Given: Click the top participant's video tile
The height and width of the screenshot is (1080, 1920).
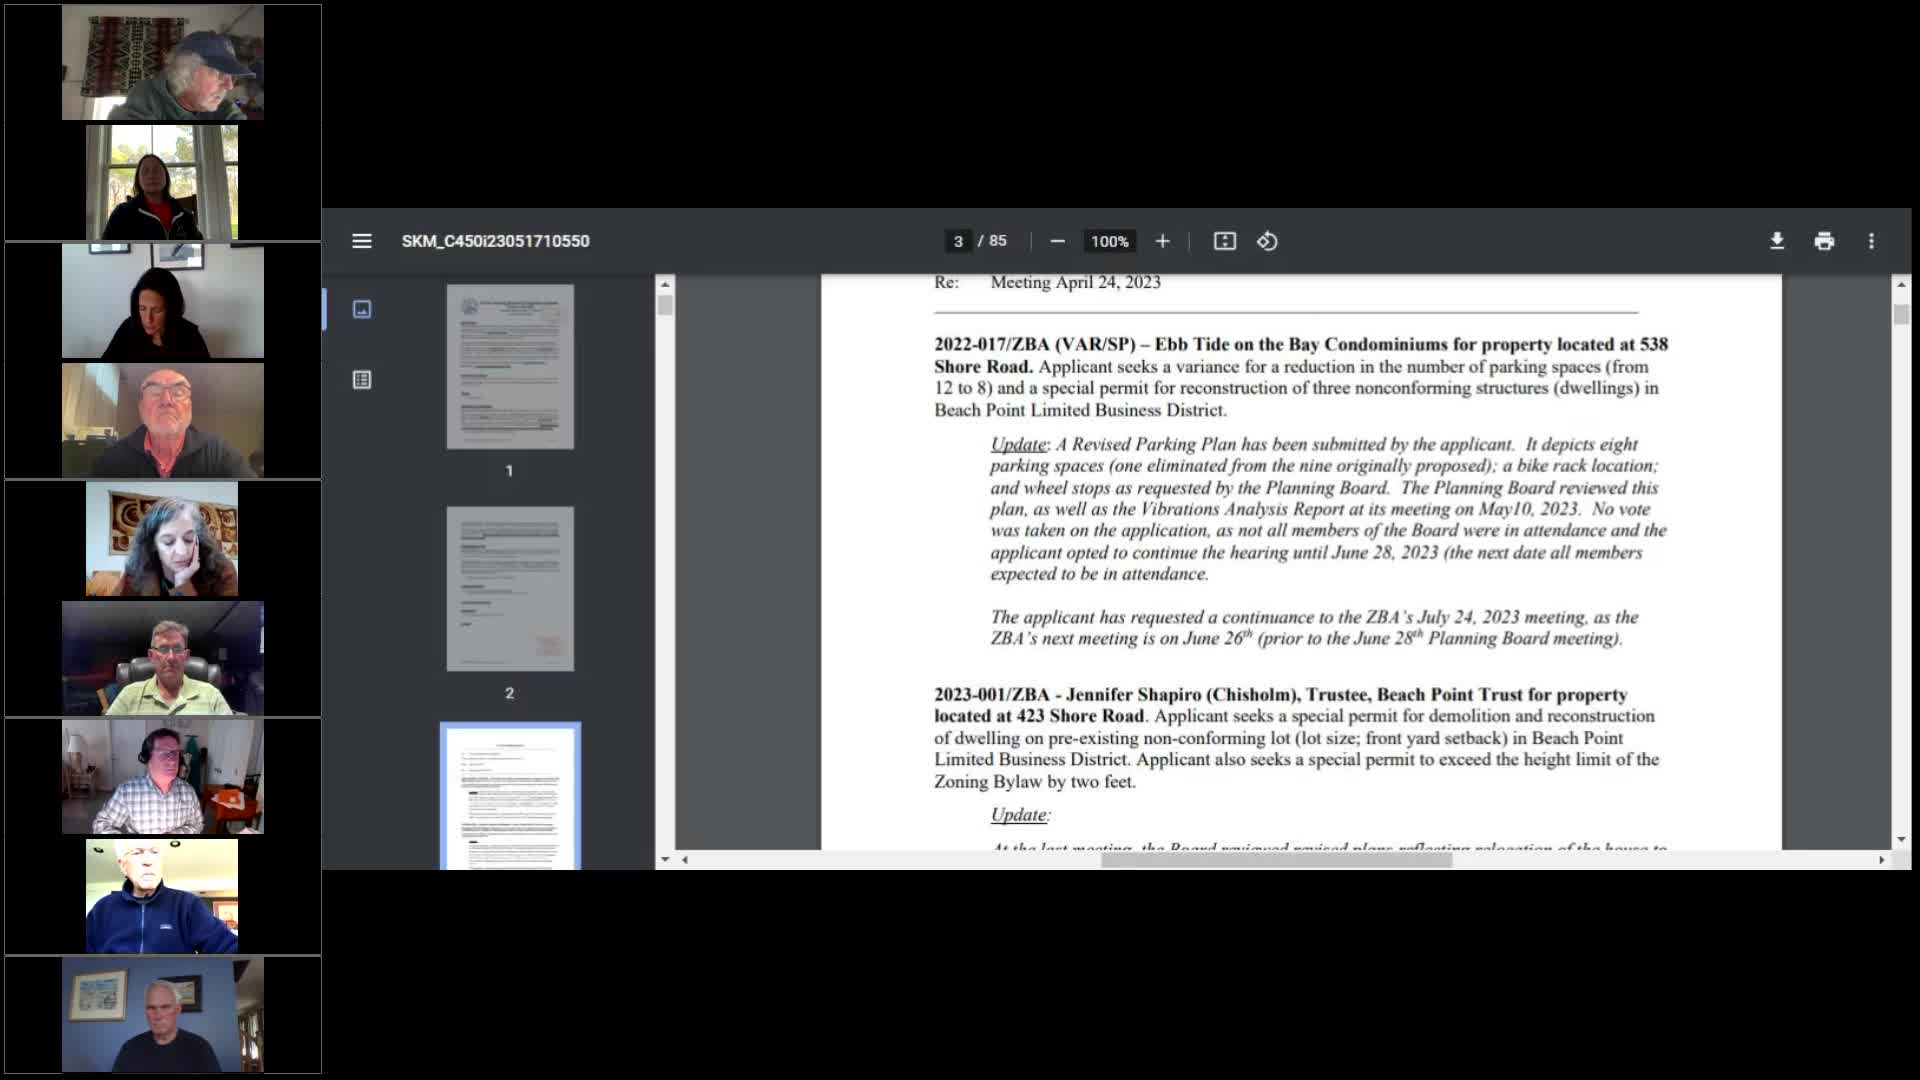Looking at the screenshot, I should [163, 63].
